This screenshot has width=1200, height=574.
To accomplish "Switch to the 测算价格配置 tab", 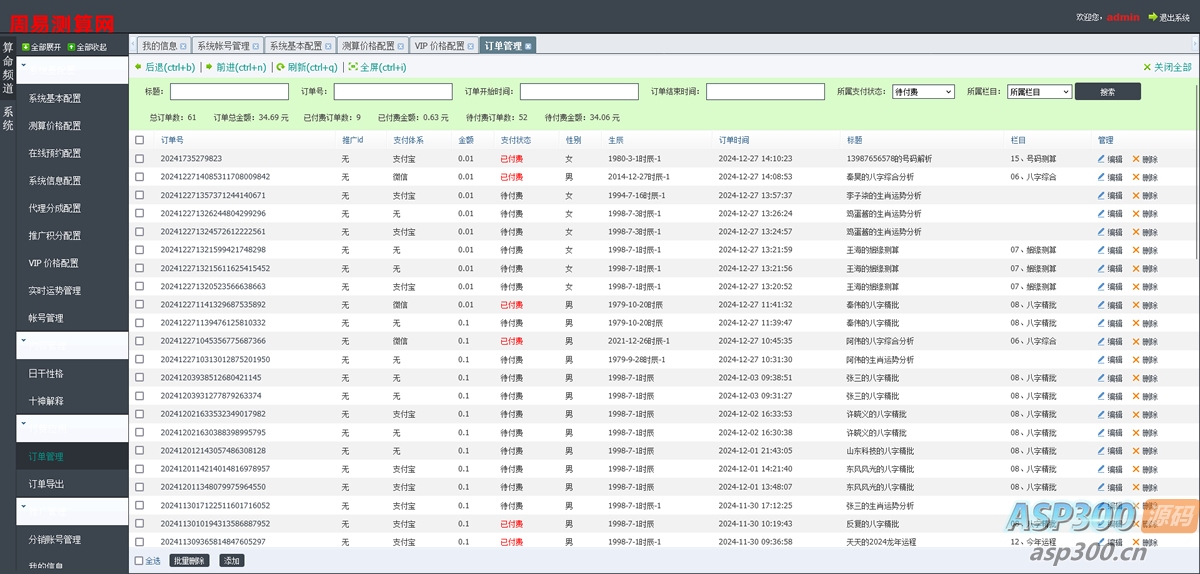I will (367, 46).
